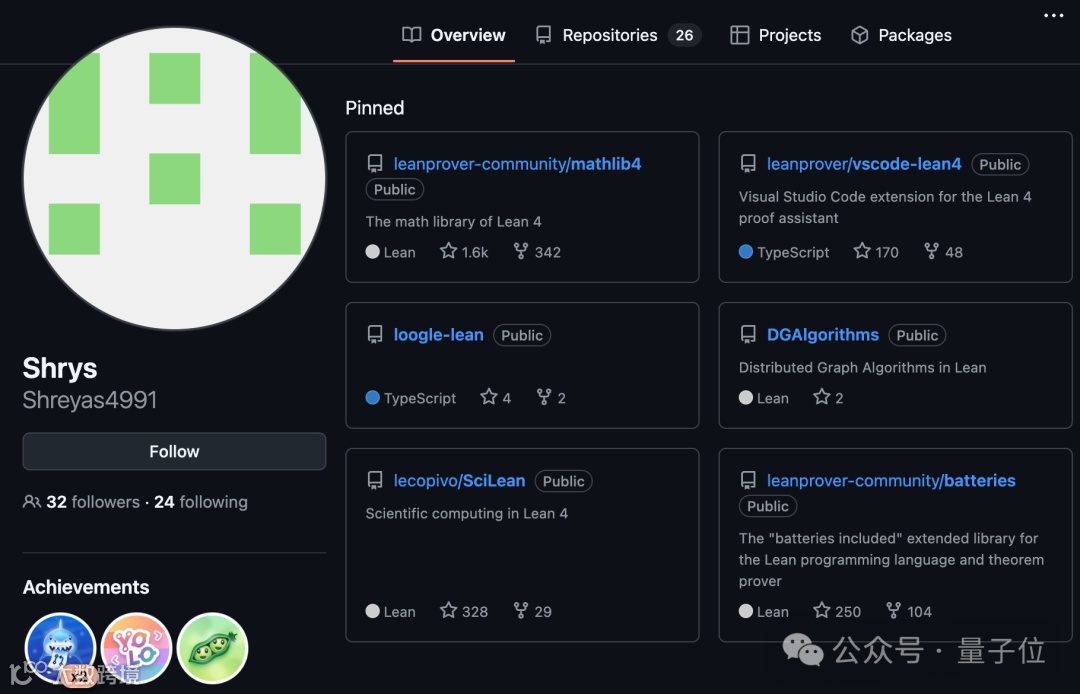Click the batteries 104 forks count
This screenshot has height=694, width=1080.
pyautogui.click(x=908, y=611)
